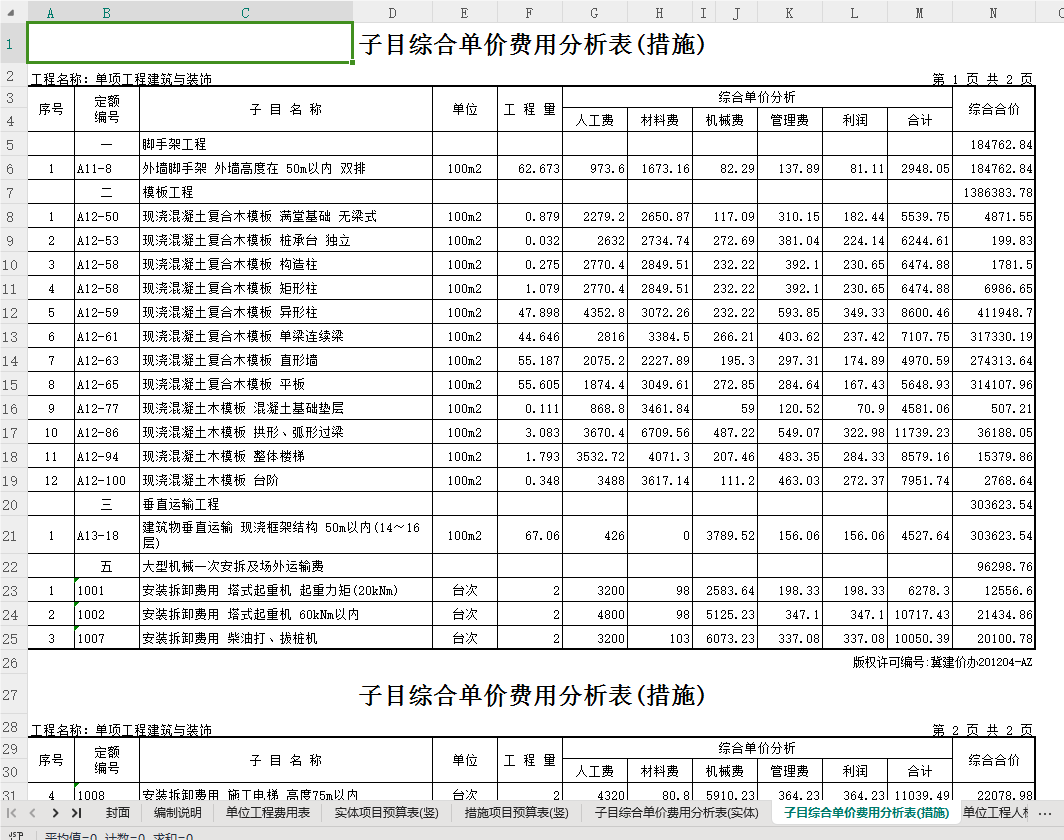Viewport: 1064px width, 840px height.
Task: Select the 大型机械一次安拆及场外运输费 section cell
Action: (286, 567)
